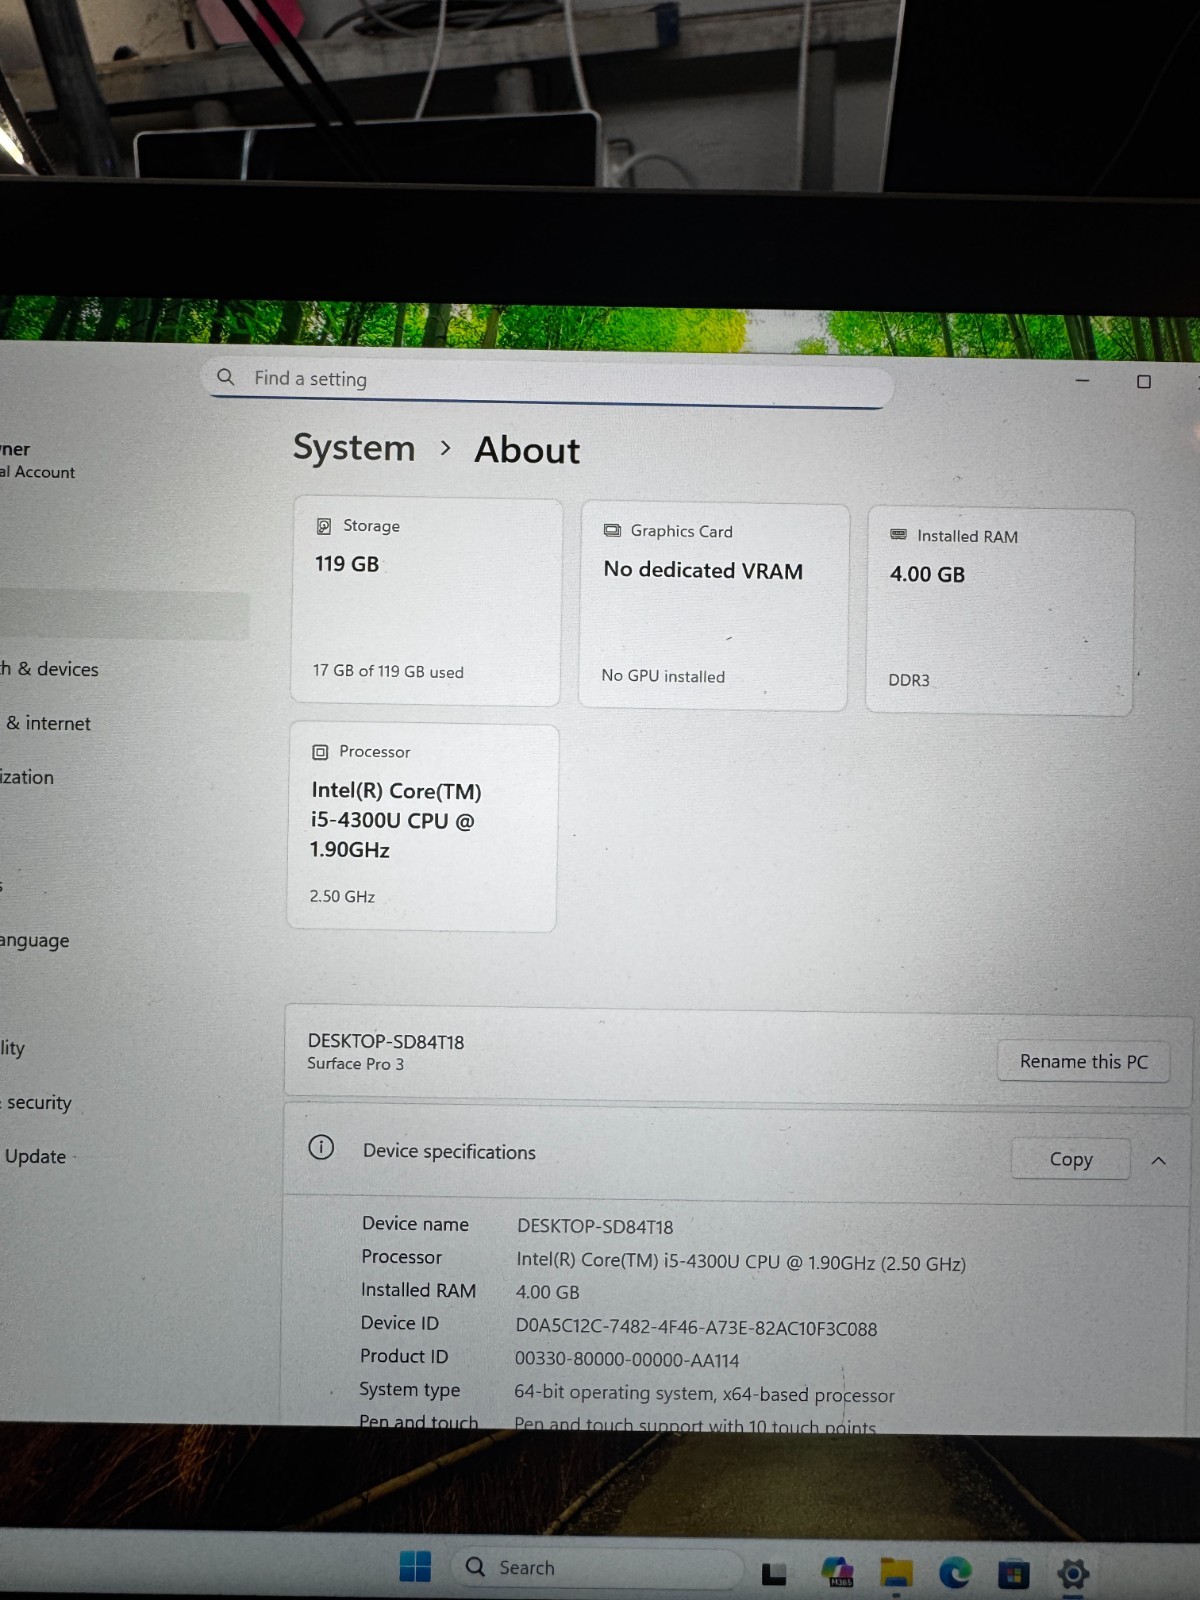Viewport: 1200px width, 1600px height.
Task: Open the Installed RAM card
Action: 1000,611
